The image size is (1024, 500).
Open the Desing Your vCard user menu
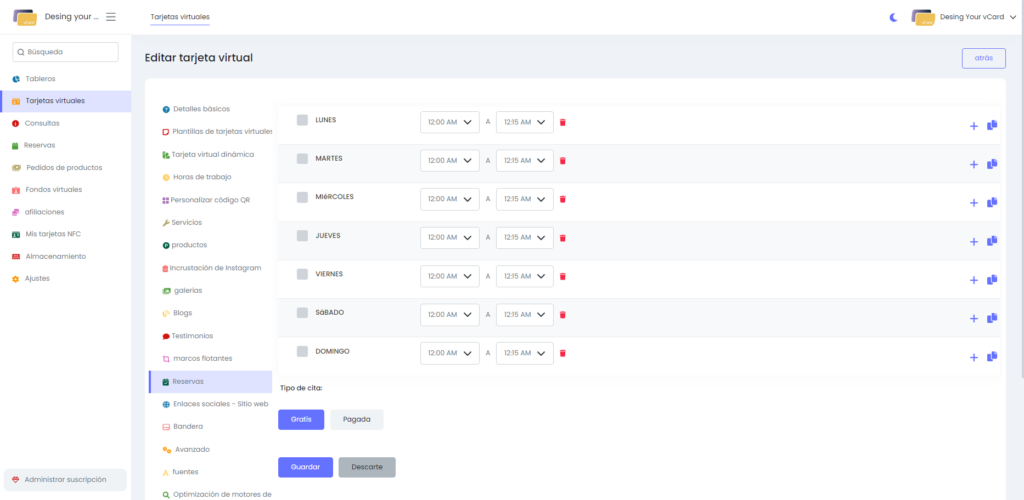(x=964, y=17)
